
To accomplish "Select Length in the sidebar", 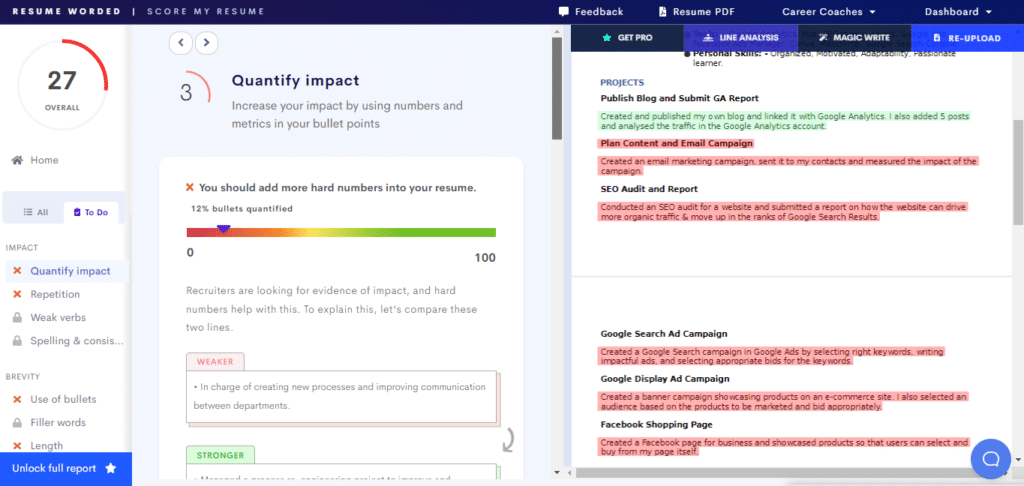I will (46, 446).
